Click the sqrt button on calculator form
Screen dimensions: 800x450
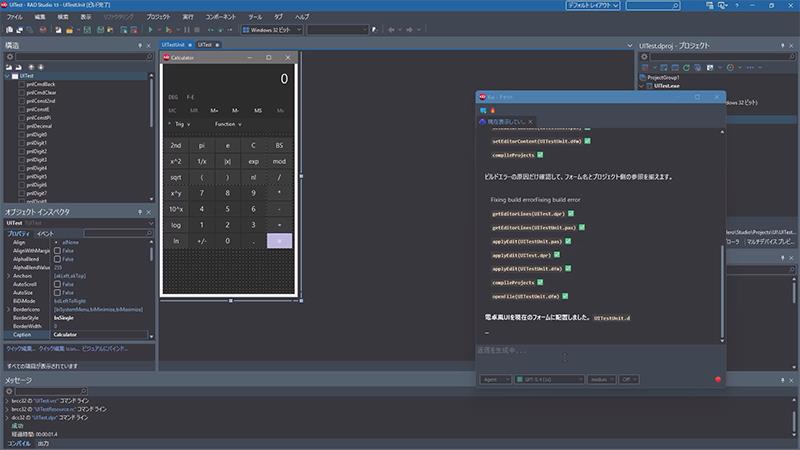(176, 177)
